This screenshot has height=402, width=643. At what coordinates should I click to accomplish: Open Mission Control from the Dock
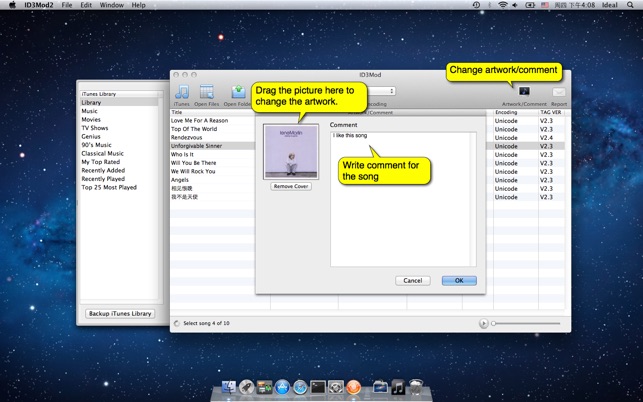tap(264, 387)
